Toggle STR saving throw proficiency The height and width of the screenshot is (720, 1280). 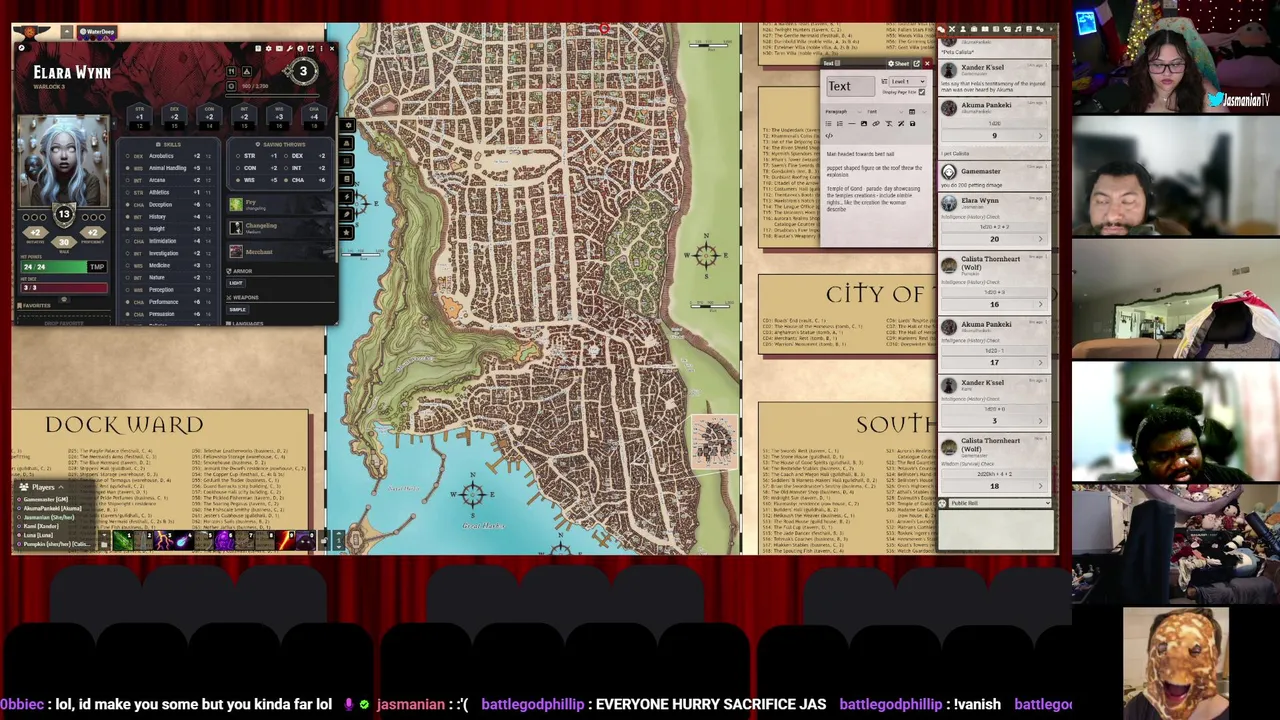click(238, 156)
